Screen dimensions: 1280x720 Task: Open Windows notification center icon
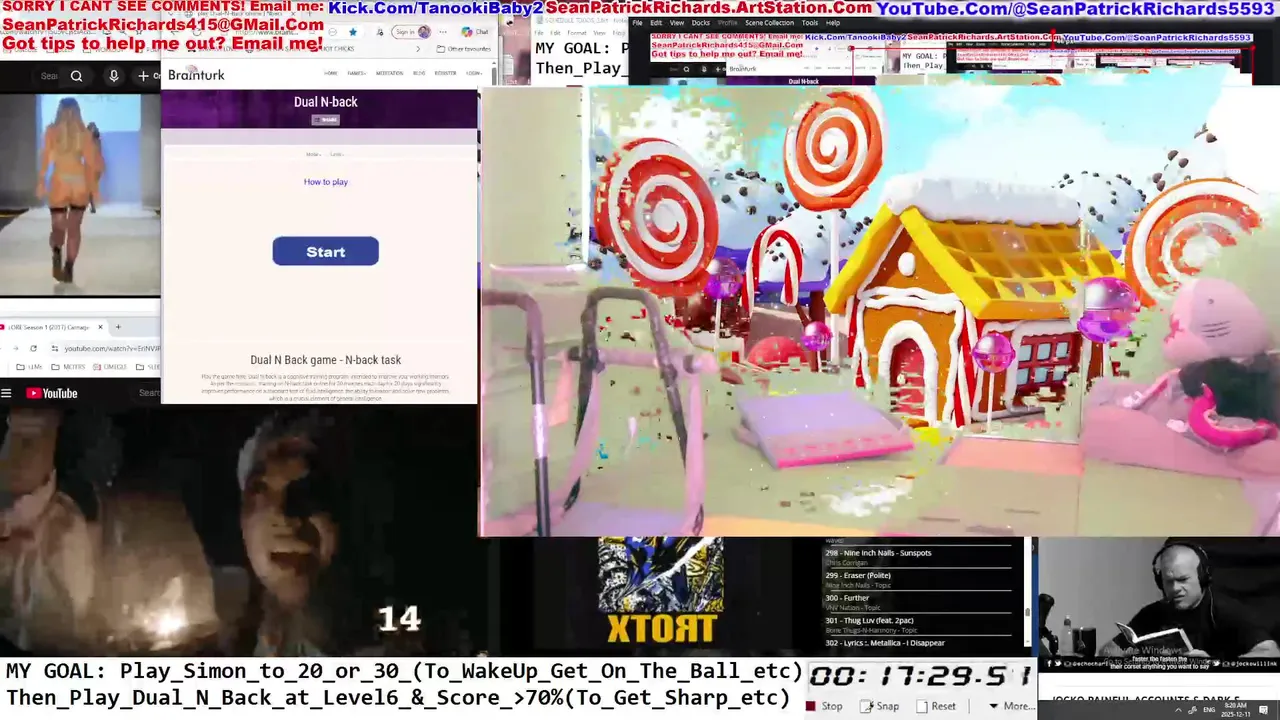coord(1263,709)
